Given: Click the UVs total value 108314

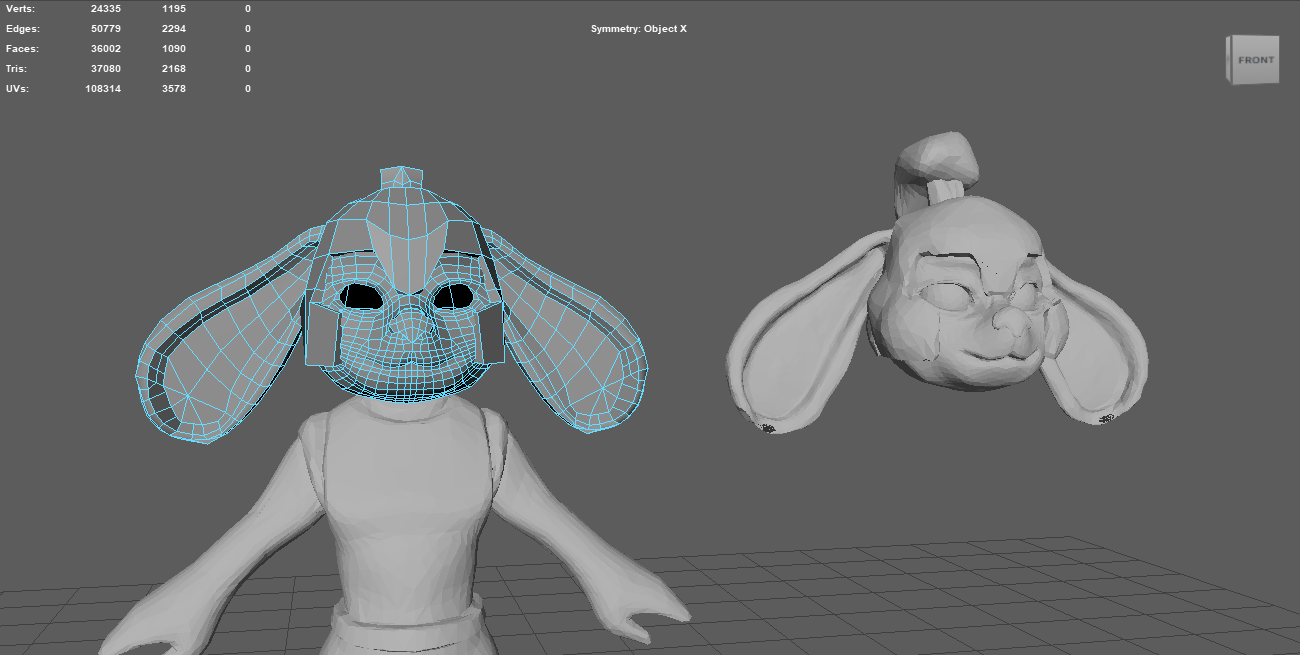Looking at the screenshot, I should point(104,89).
